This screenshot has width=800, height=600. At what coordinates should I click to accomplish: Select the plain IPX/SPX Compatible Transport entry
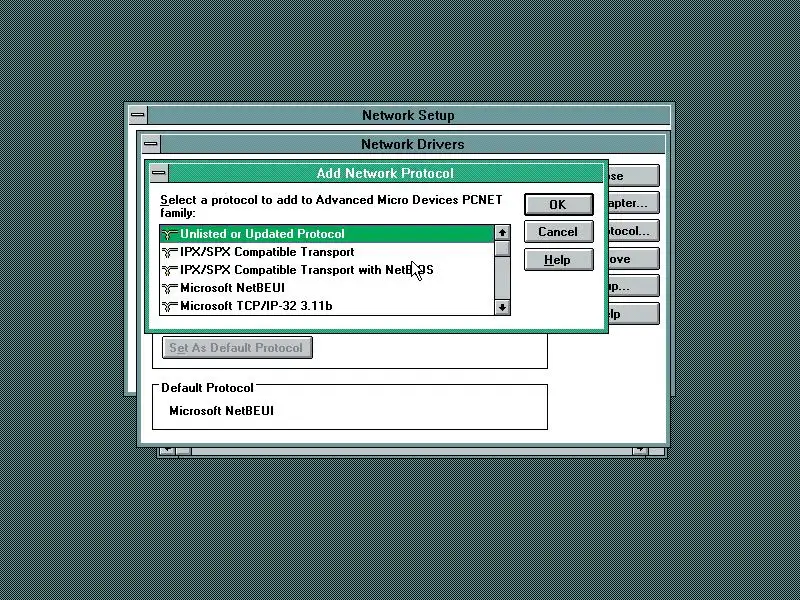(327, 252)
